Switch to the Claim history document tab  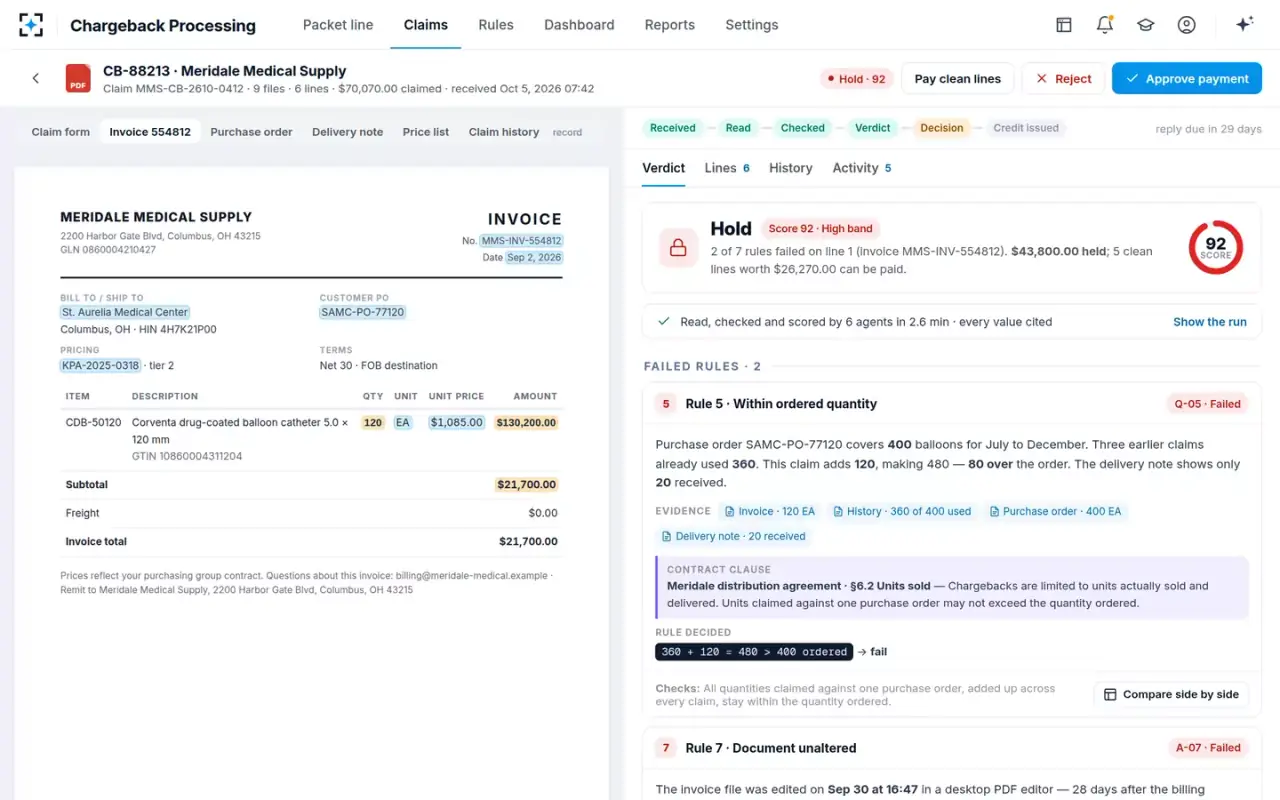click(504, 132)
